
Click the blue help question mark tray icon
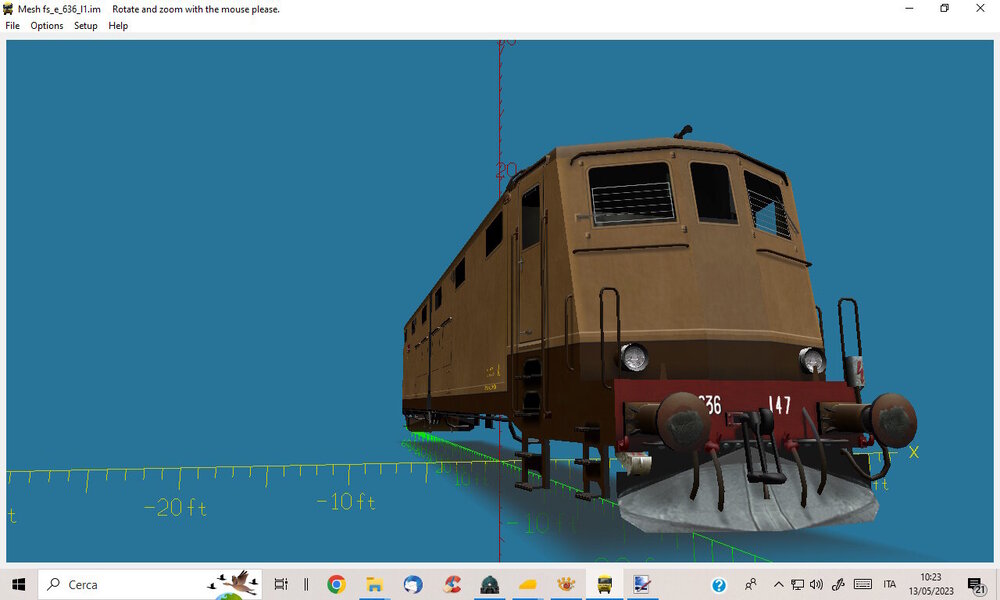pyautogui.click(x=719, y=585)
